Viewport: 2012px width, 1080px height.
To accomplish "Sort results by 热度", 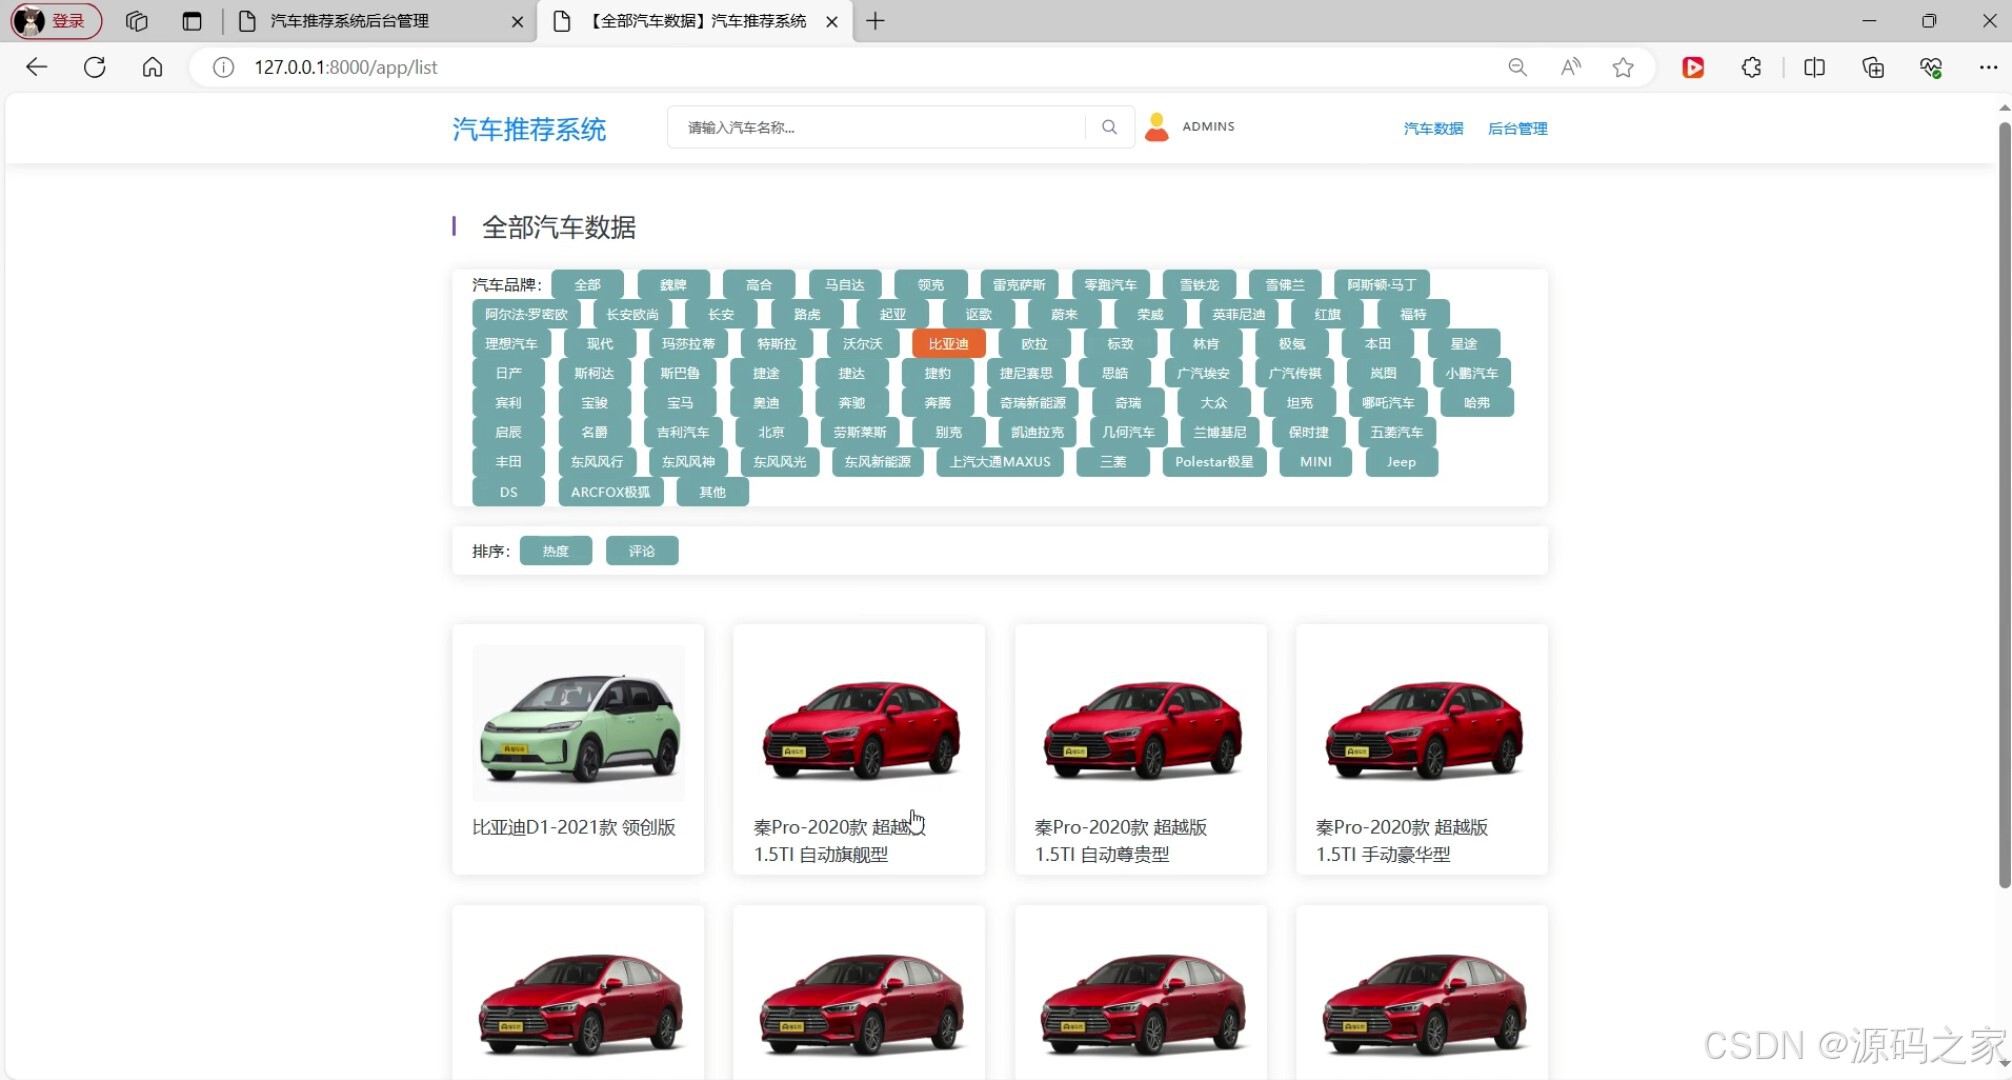I will click(556, 550).
